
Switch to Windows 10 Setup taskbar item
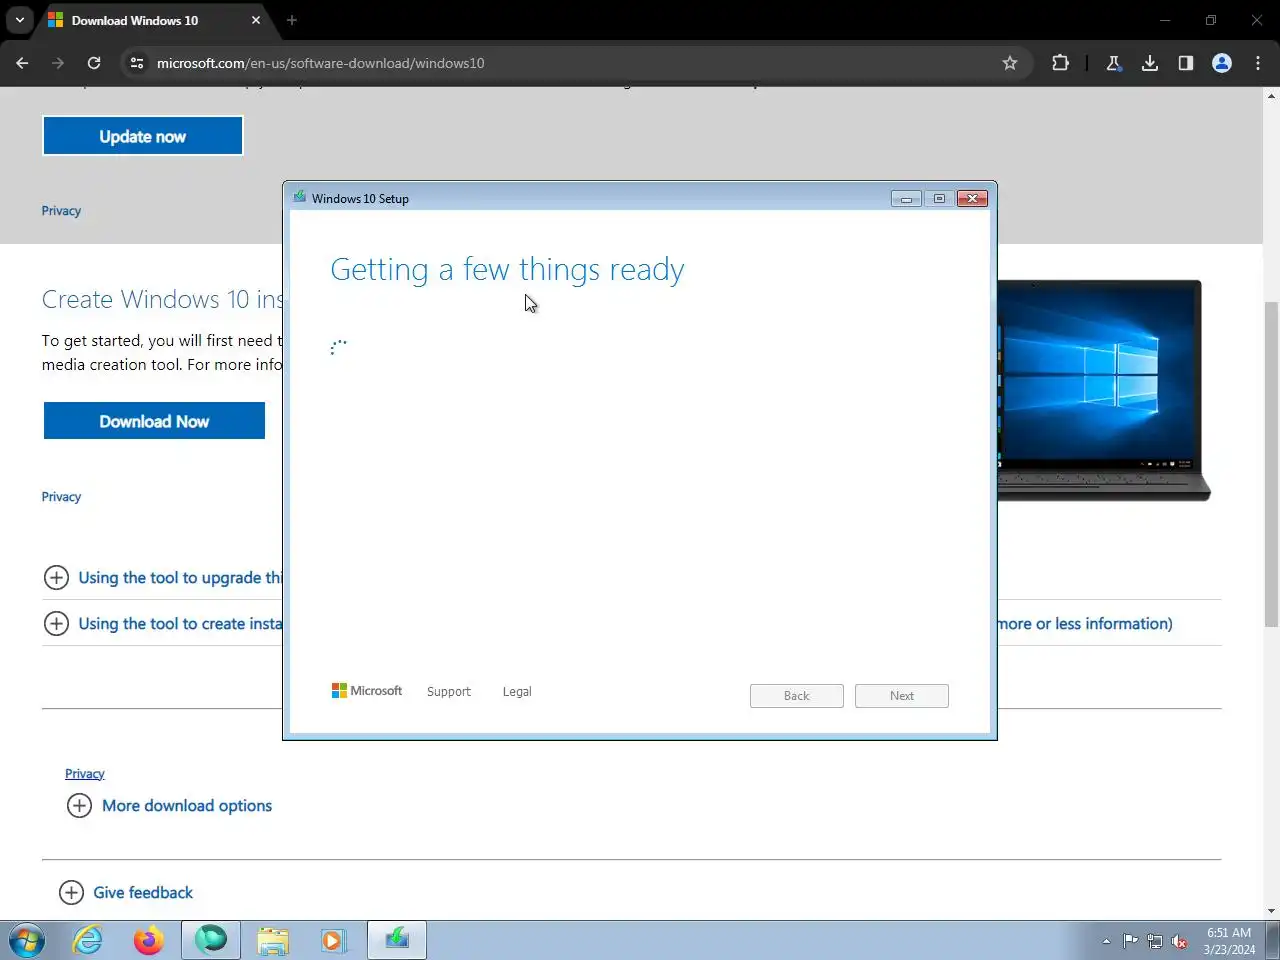(x=397, y=940)
